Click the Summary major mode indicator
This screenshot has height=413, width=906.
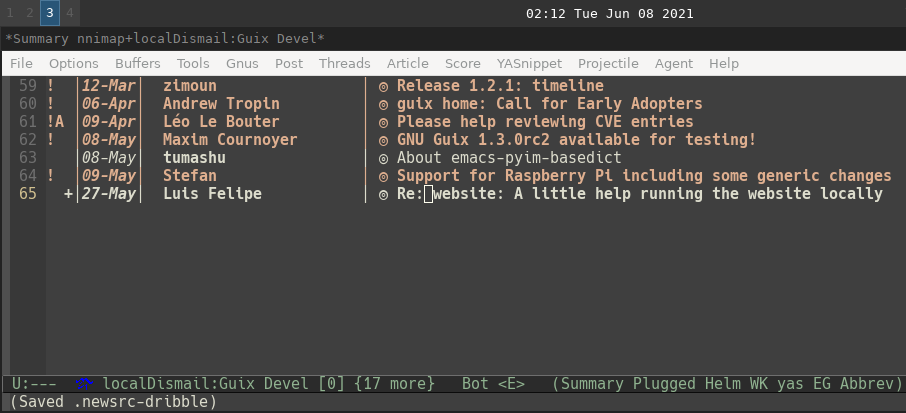588,384
